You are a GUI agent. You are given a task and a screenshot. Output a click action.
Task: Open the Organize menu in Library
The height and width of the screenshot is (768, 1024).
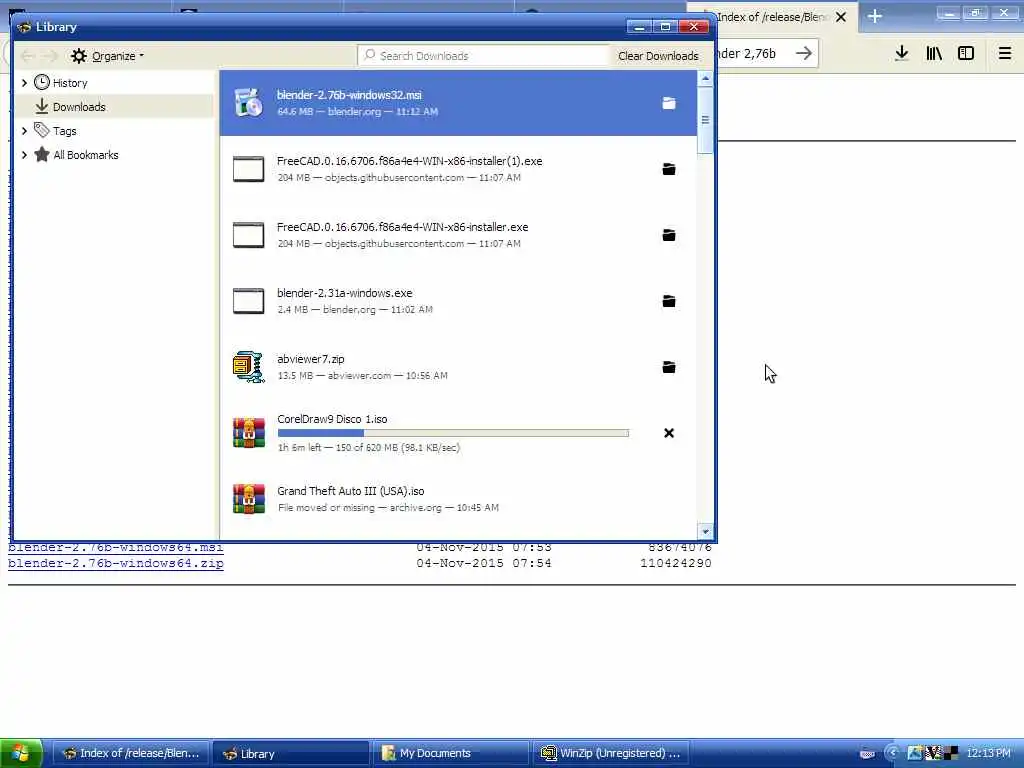pyautogui.click(x=108, y=56)
